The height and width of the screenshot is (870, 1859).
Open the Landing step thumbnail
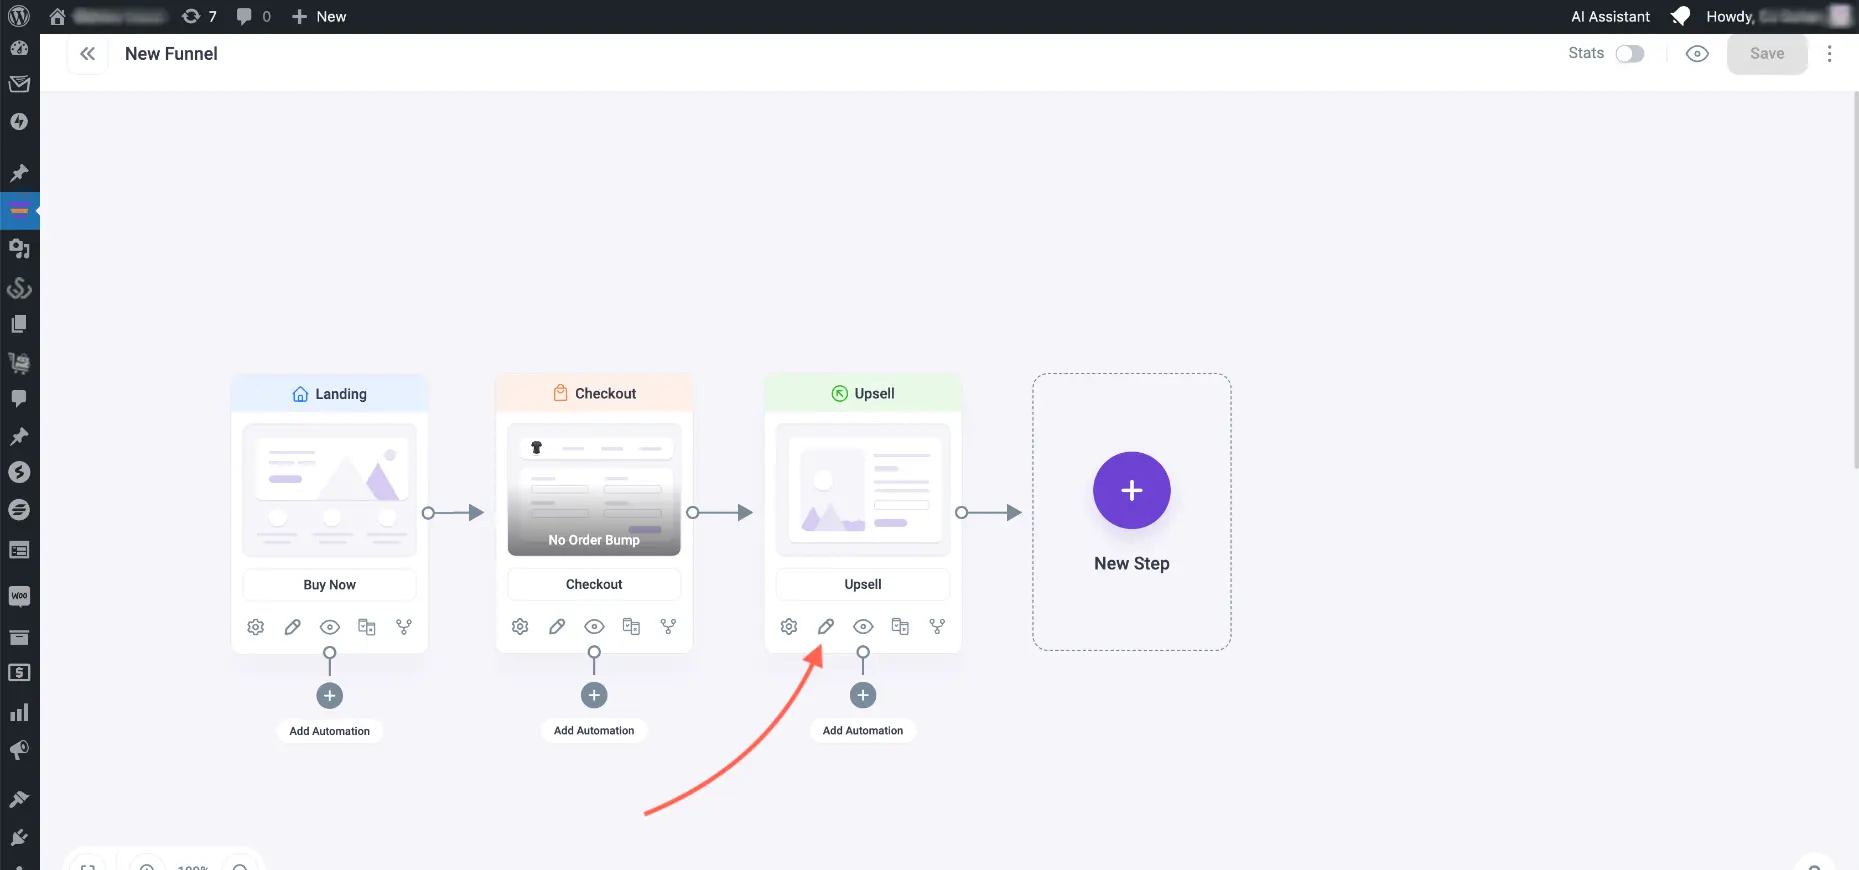coord(330,490)
